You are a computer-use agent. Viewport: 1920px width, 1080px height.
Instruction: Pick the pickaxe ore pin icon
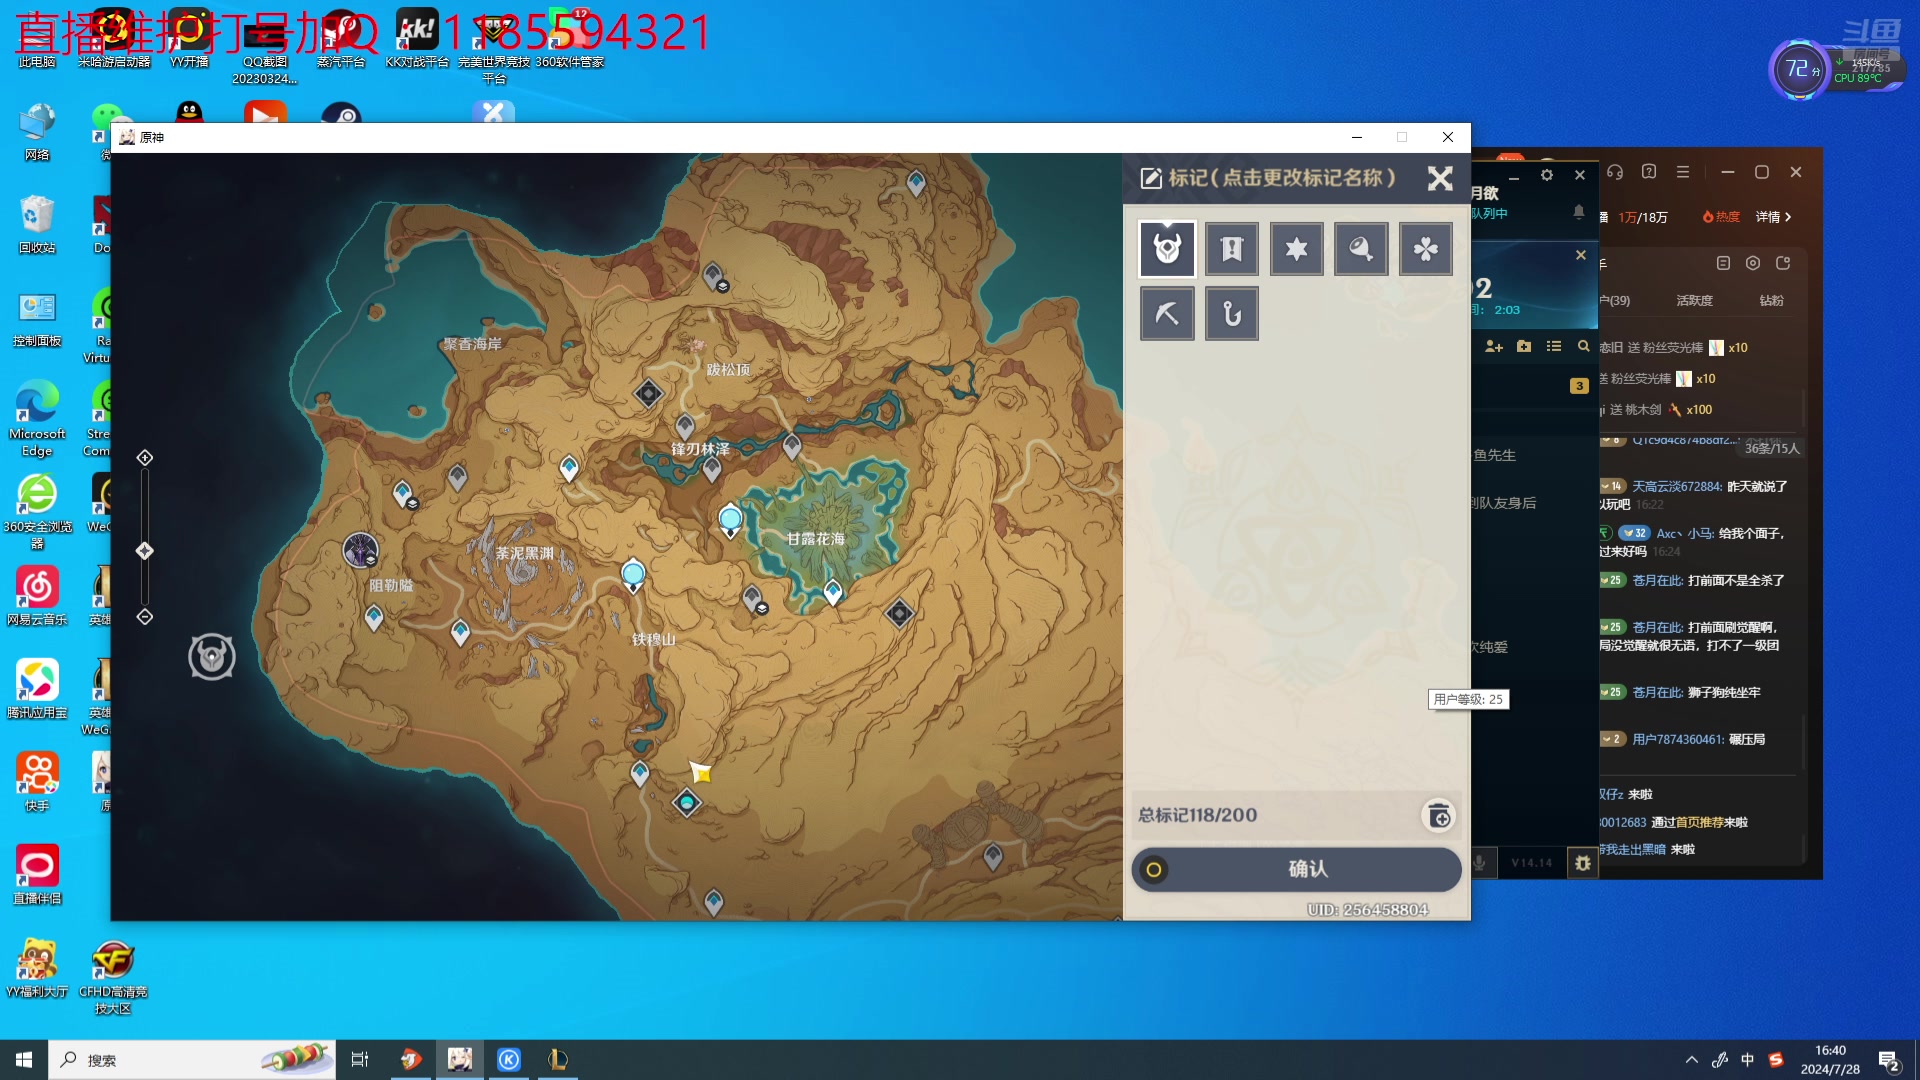1167,314
